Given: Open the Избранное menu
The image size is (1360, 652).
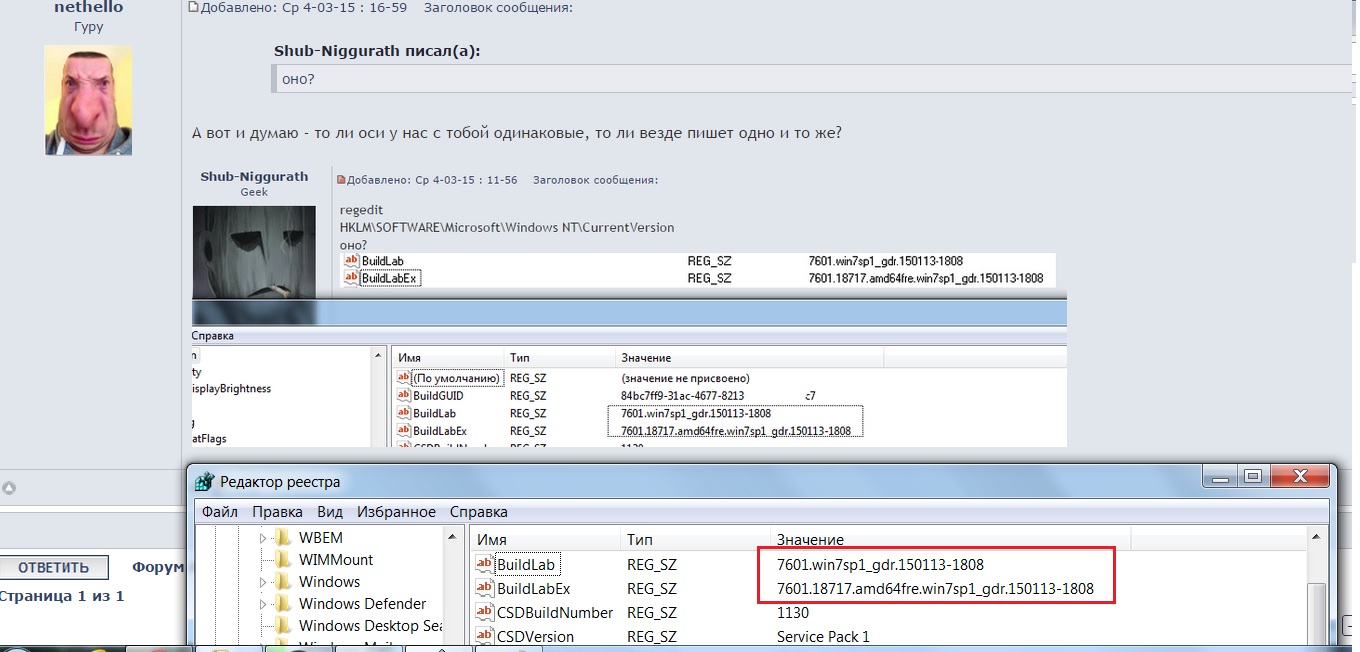Looking at the screenshot, I should click(x=396, y=512).
